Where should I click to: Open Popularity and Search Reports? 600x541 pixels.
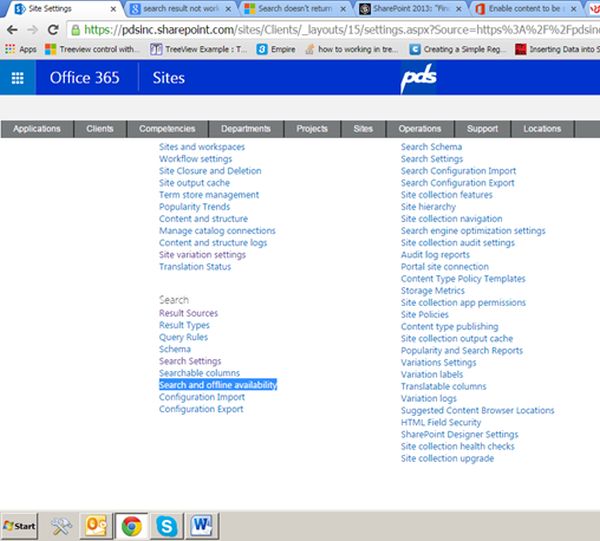click(x=461, y=350)
